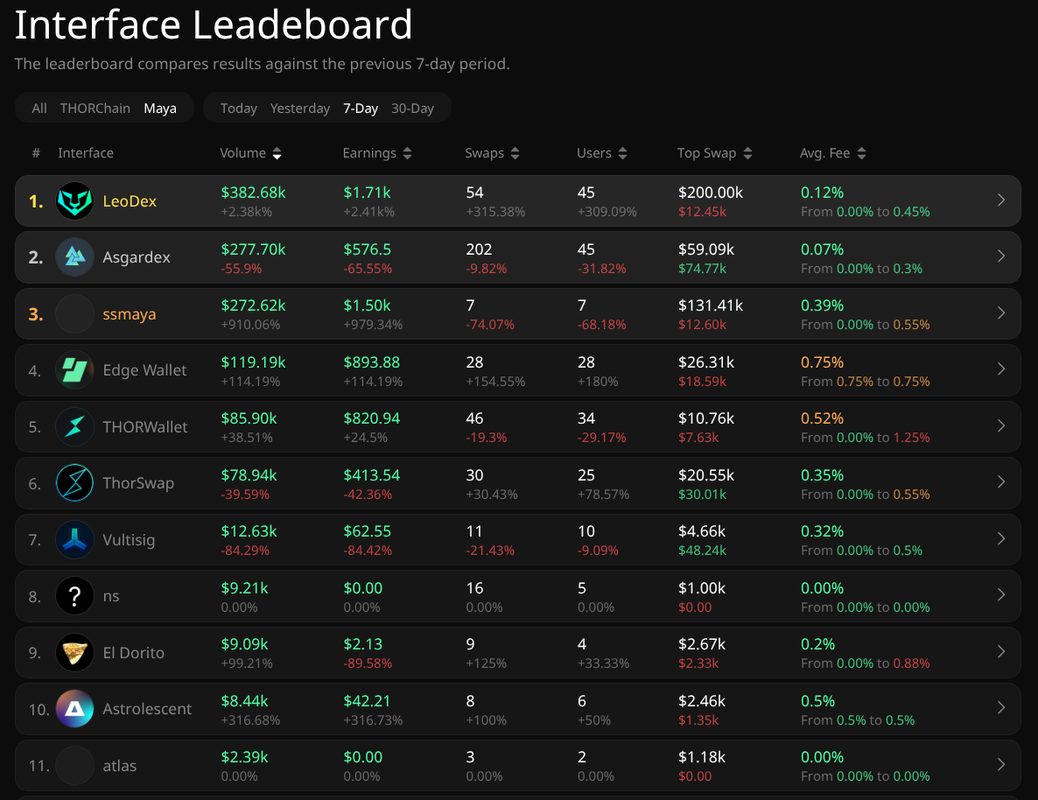Expand the El Dorito row chevron
The height and width of the screenshot is (800, 1038).
tap(1001, 652)
